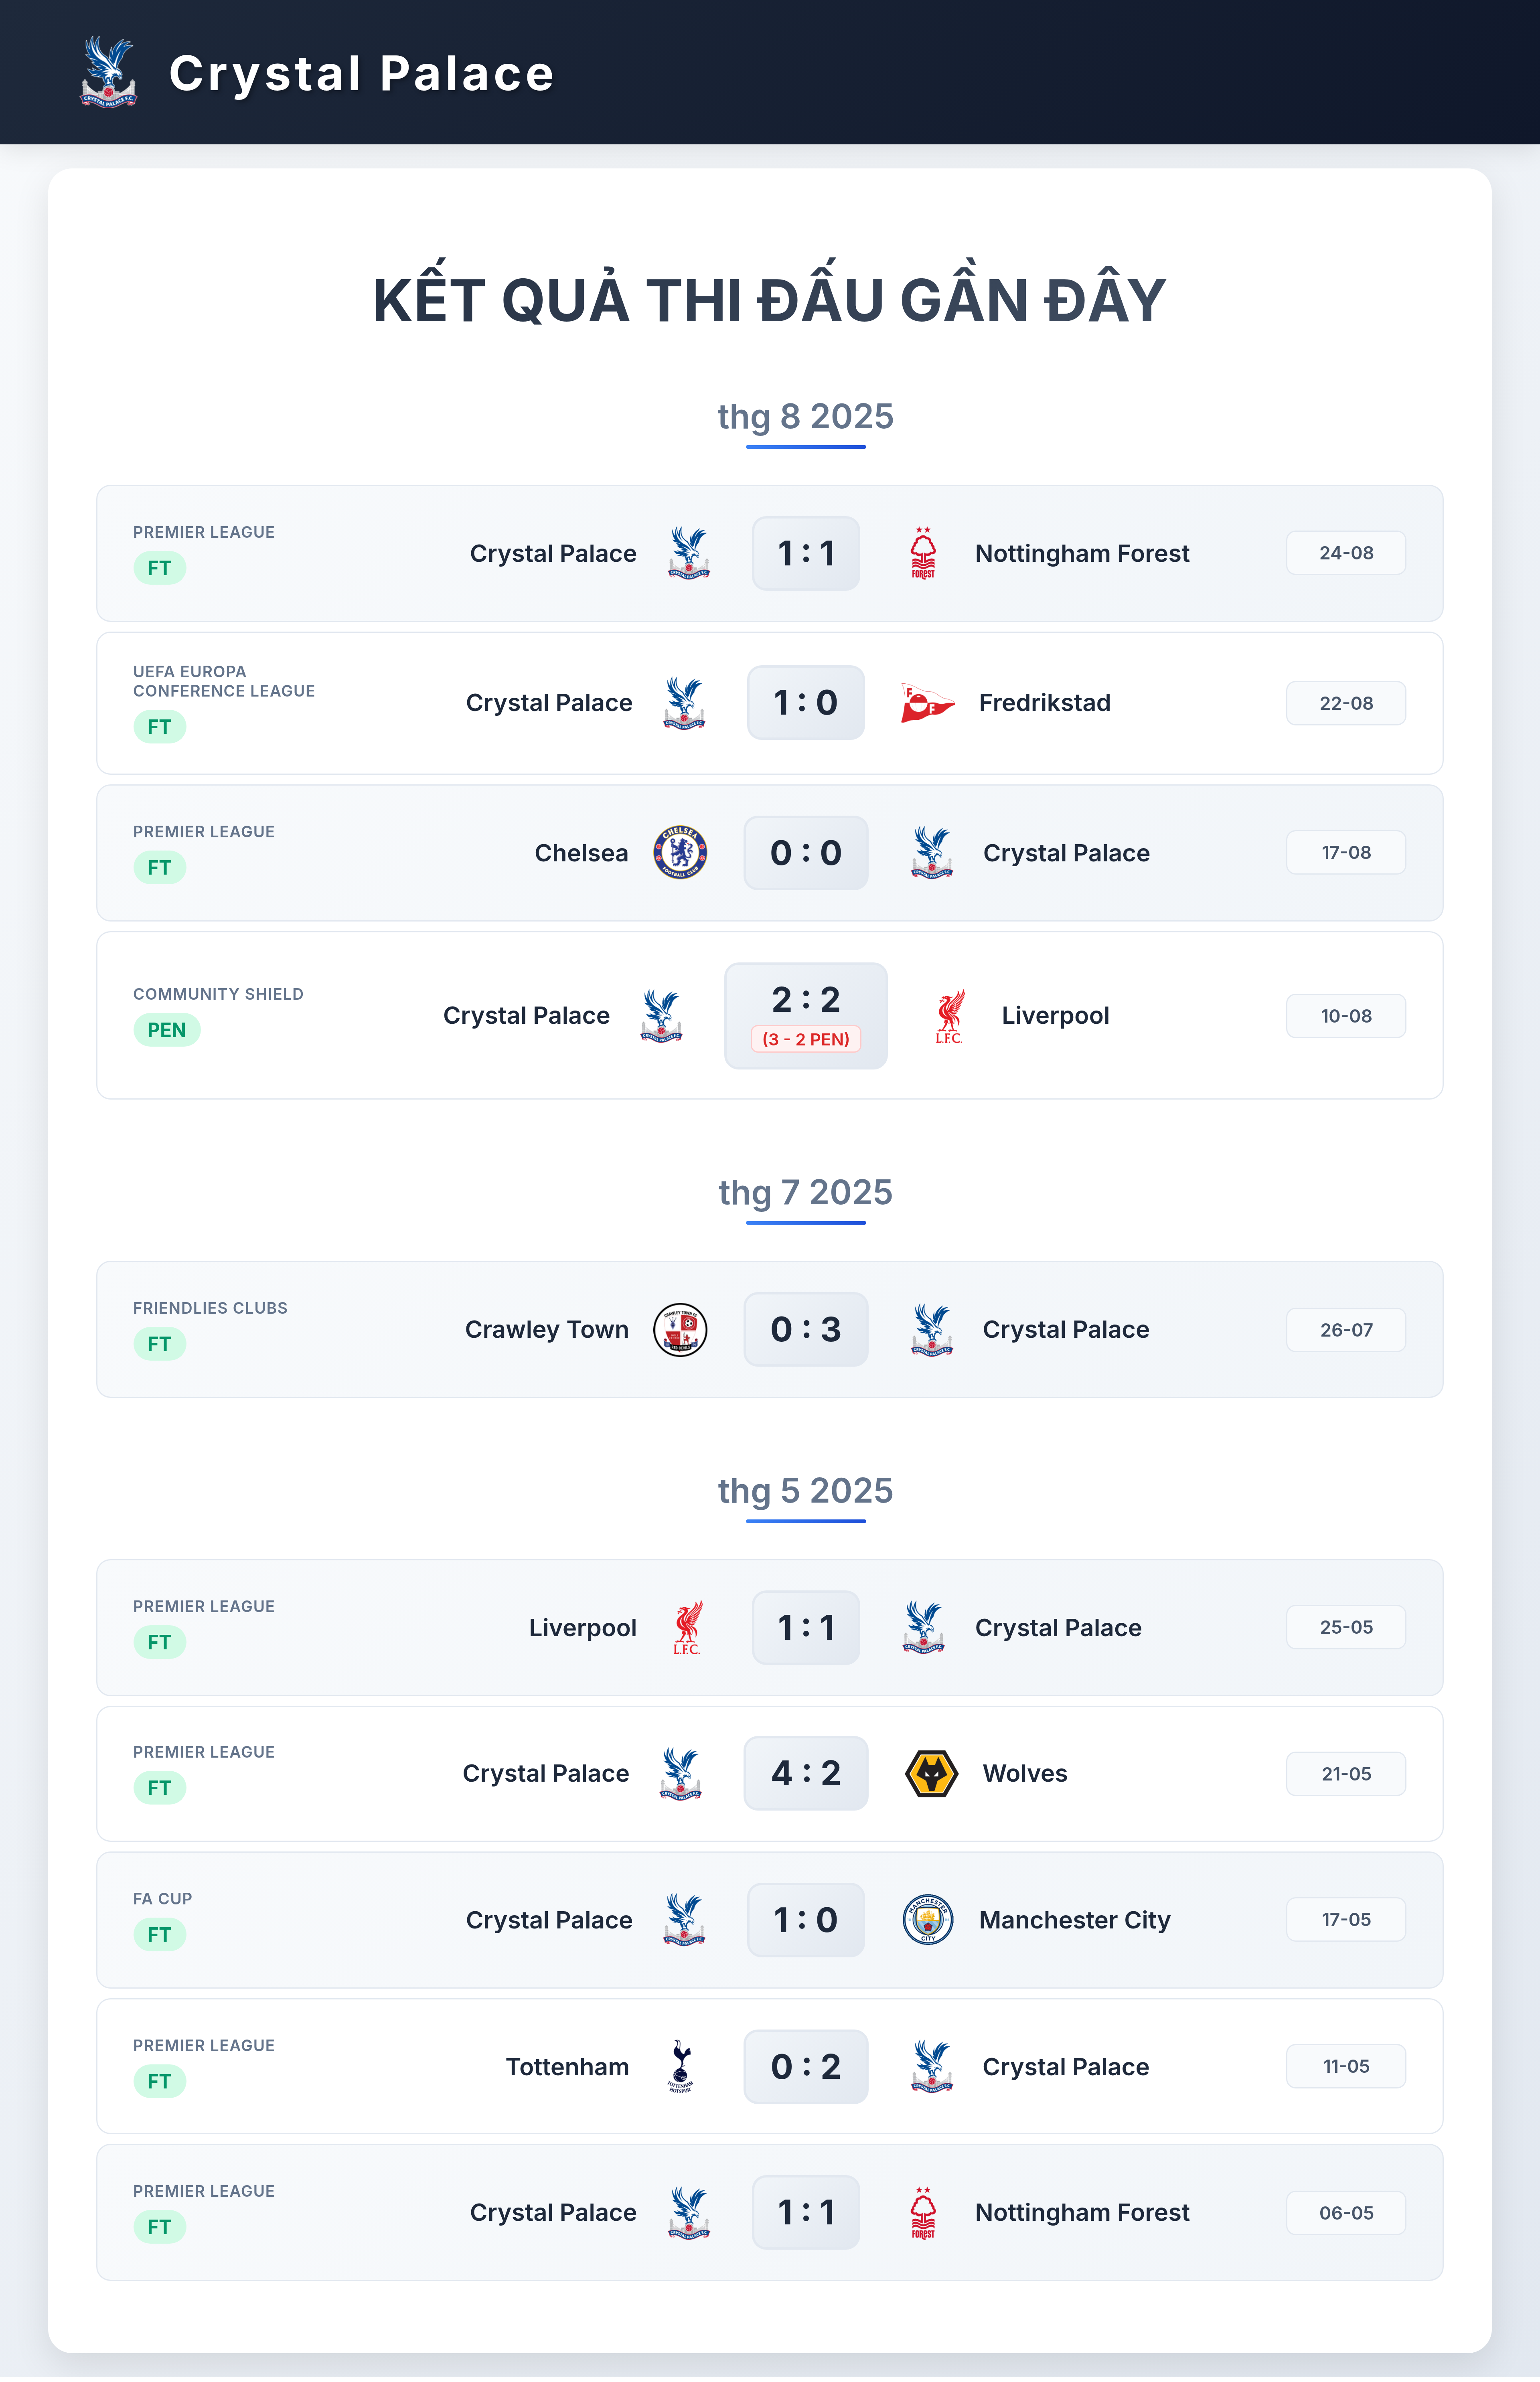
Task: Click the Chelsea club badge
Action: point(680,853)
